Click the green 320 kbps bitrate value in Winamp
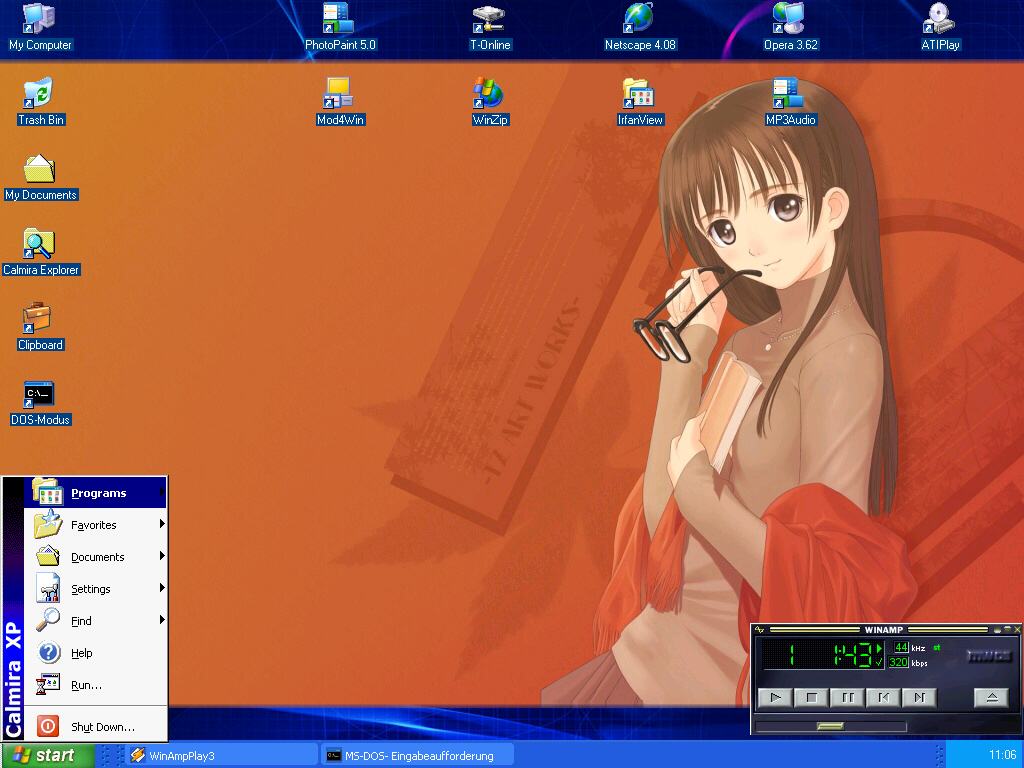1024x768 pixels. pyautogui.click(x=898, y=662)
